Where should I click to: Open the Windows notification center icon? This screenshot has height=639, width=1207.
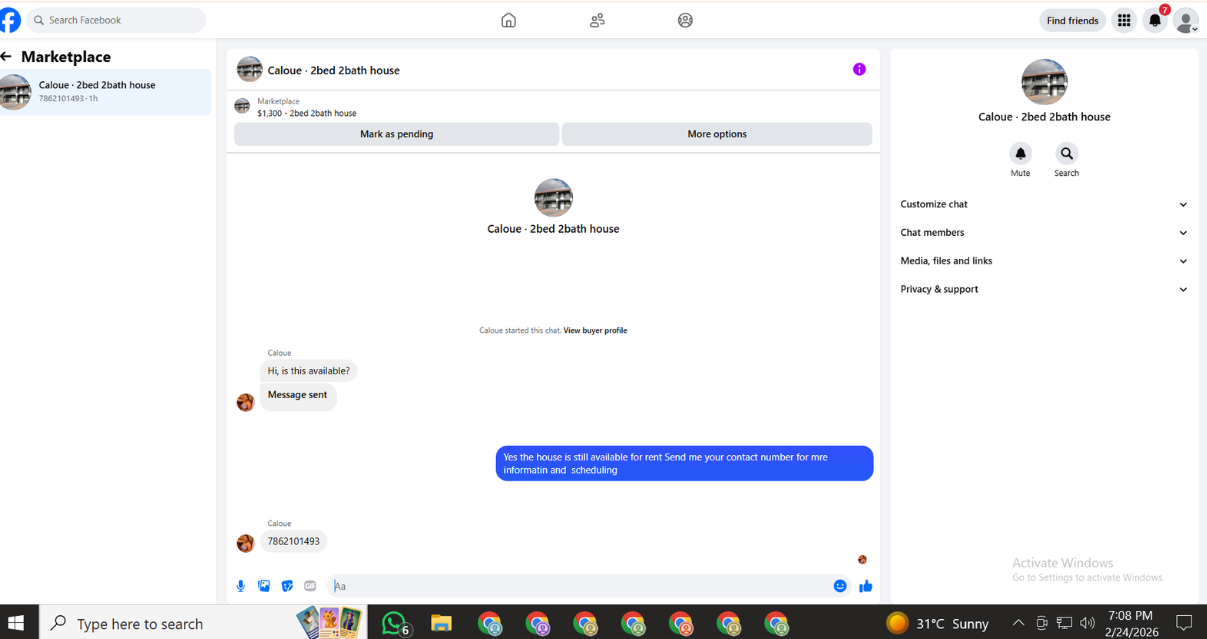click(1184, 623)
